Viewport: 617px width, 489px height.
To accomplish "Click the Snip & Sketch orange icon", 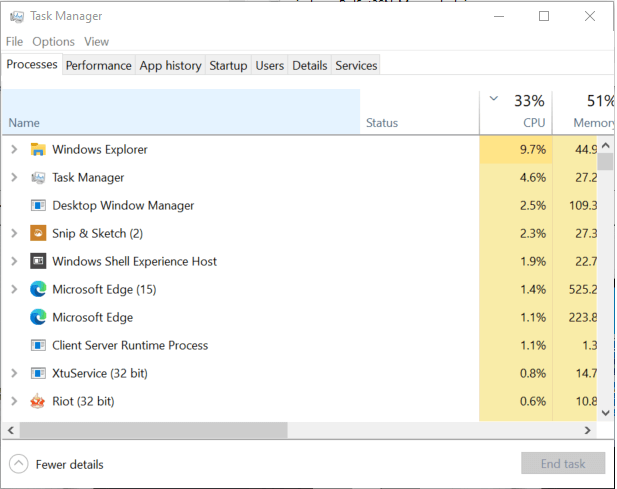I will coord(38,233).
